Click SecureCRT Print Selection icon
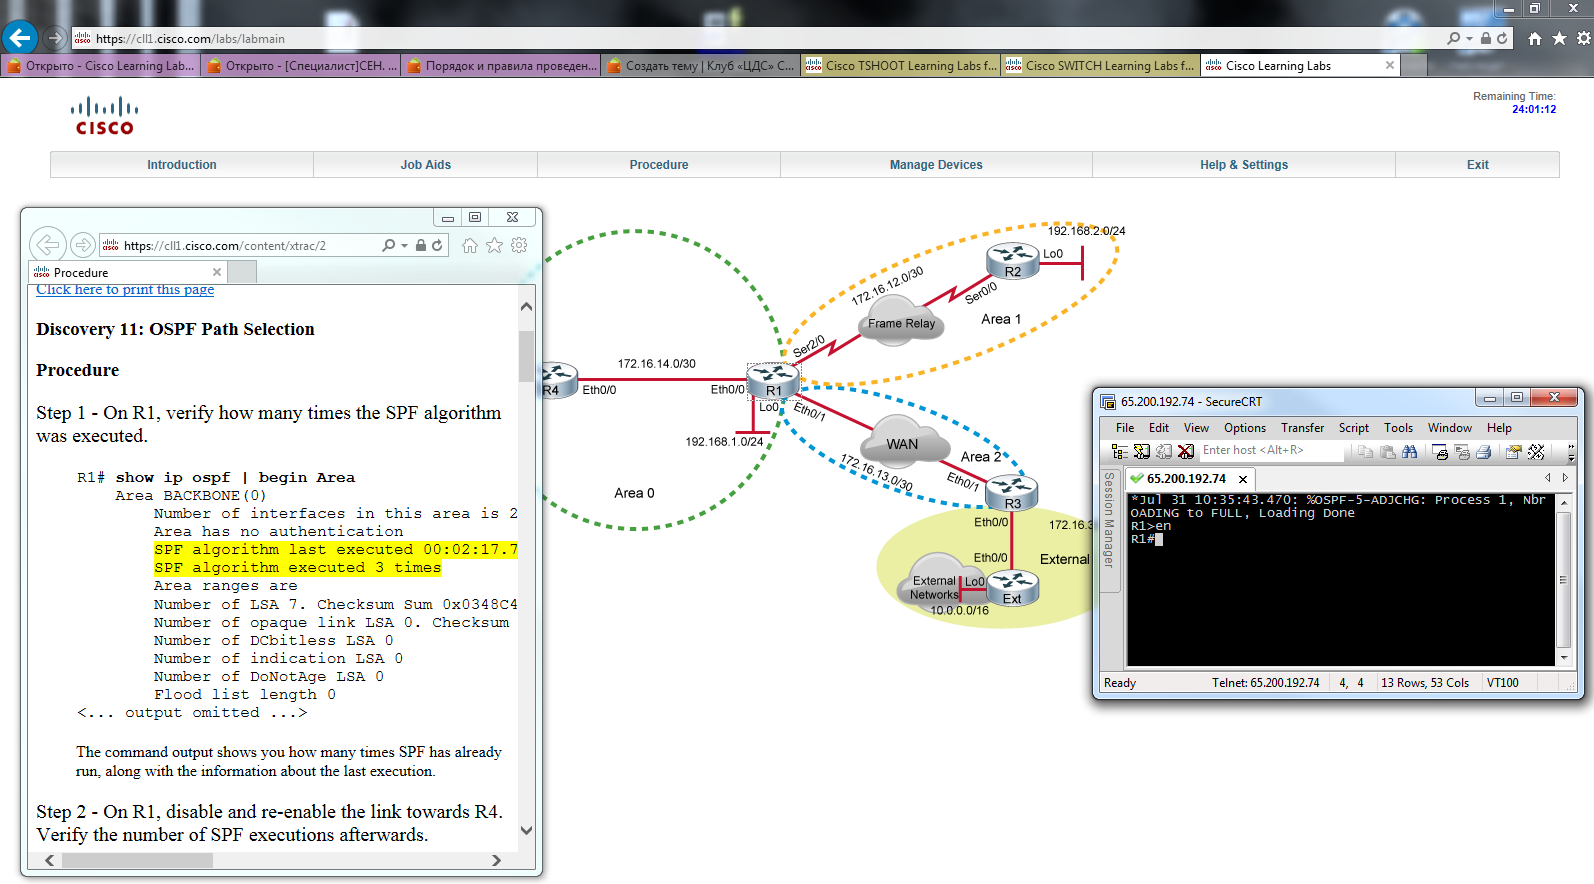This screenshot has width=1594, height=884. (x=1462, y=452)
